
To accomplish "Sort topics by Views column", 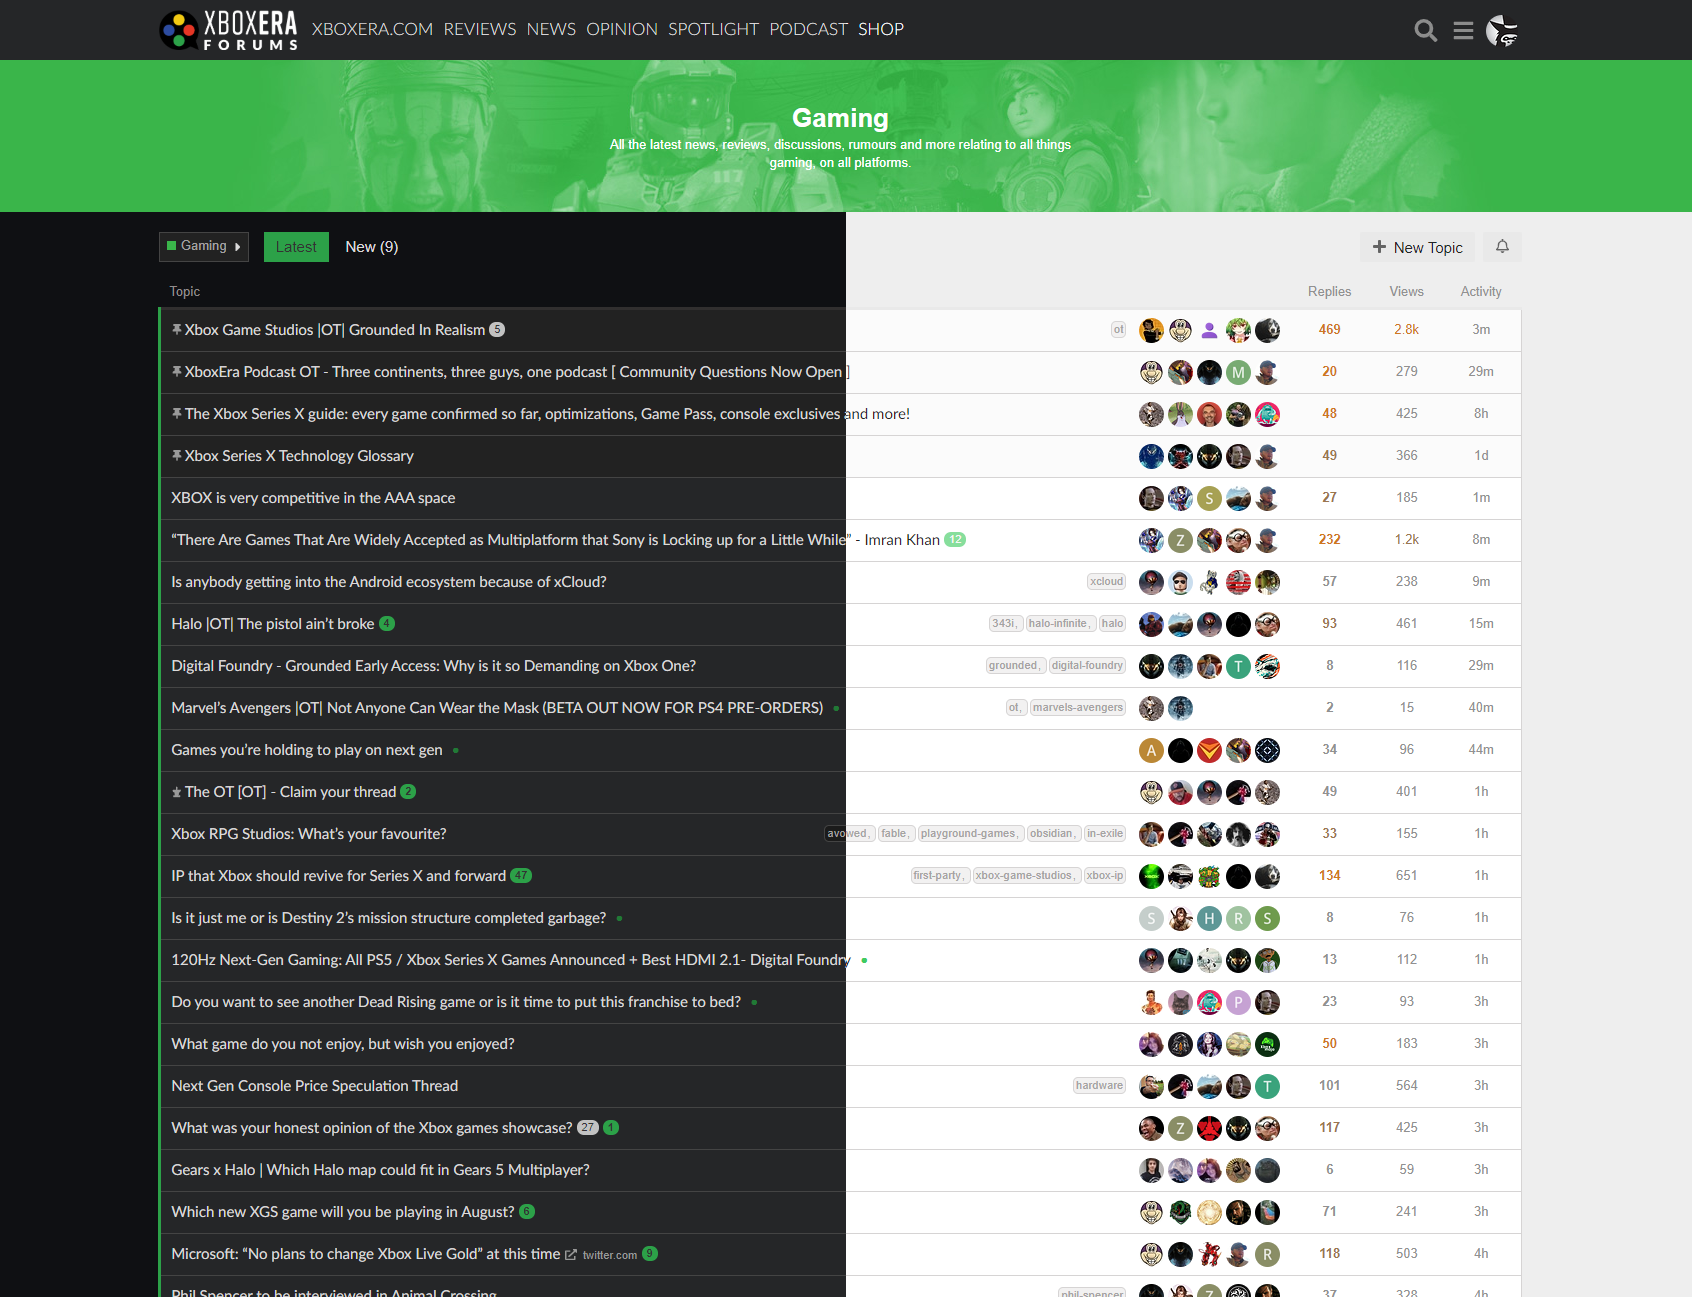I will coord(1406,292).
